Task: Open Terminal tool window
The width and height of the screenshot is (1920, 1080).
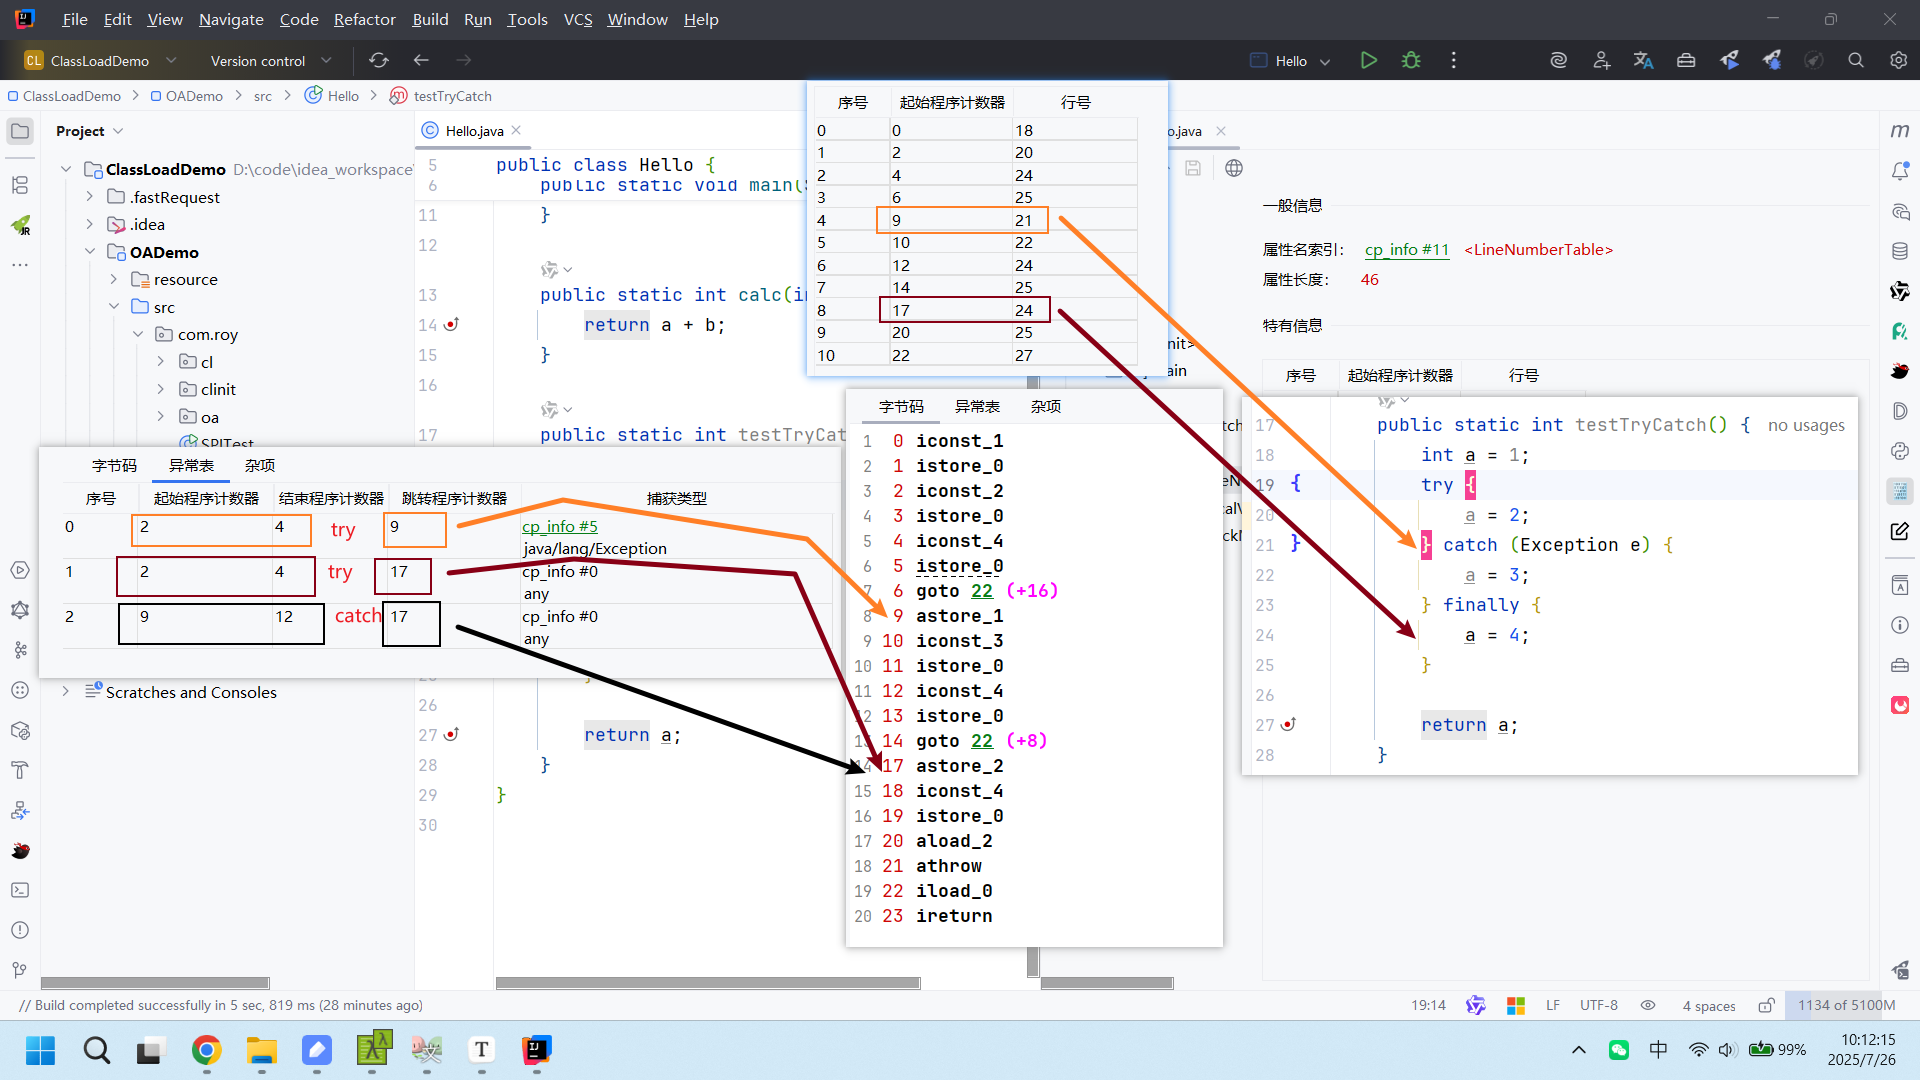Action: pos(20,890)
